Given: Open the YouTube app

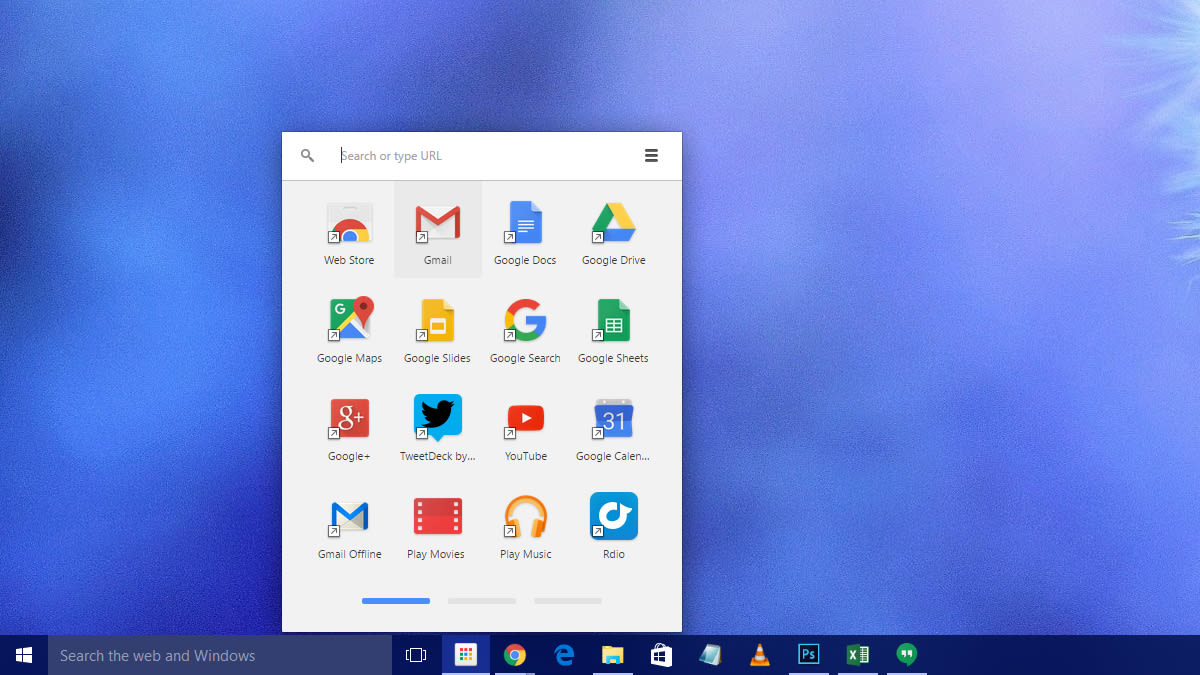Looking at the screenshot, I should point(525,418).
